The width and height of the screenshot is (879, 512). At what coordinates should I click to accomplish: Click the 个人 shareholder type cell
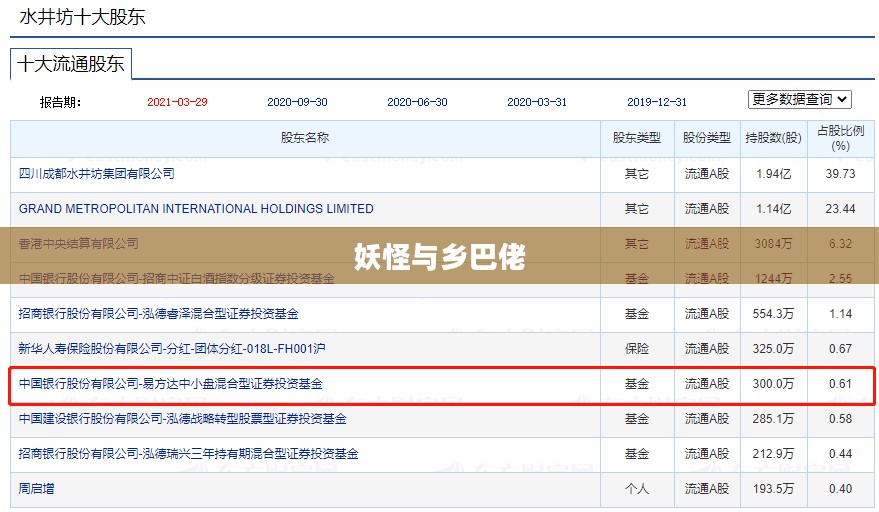click(637, 488)
